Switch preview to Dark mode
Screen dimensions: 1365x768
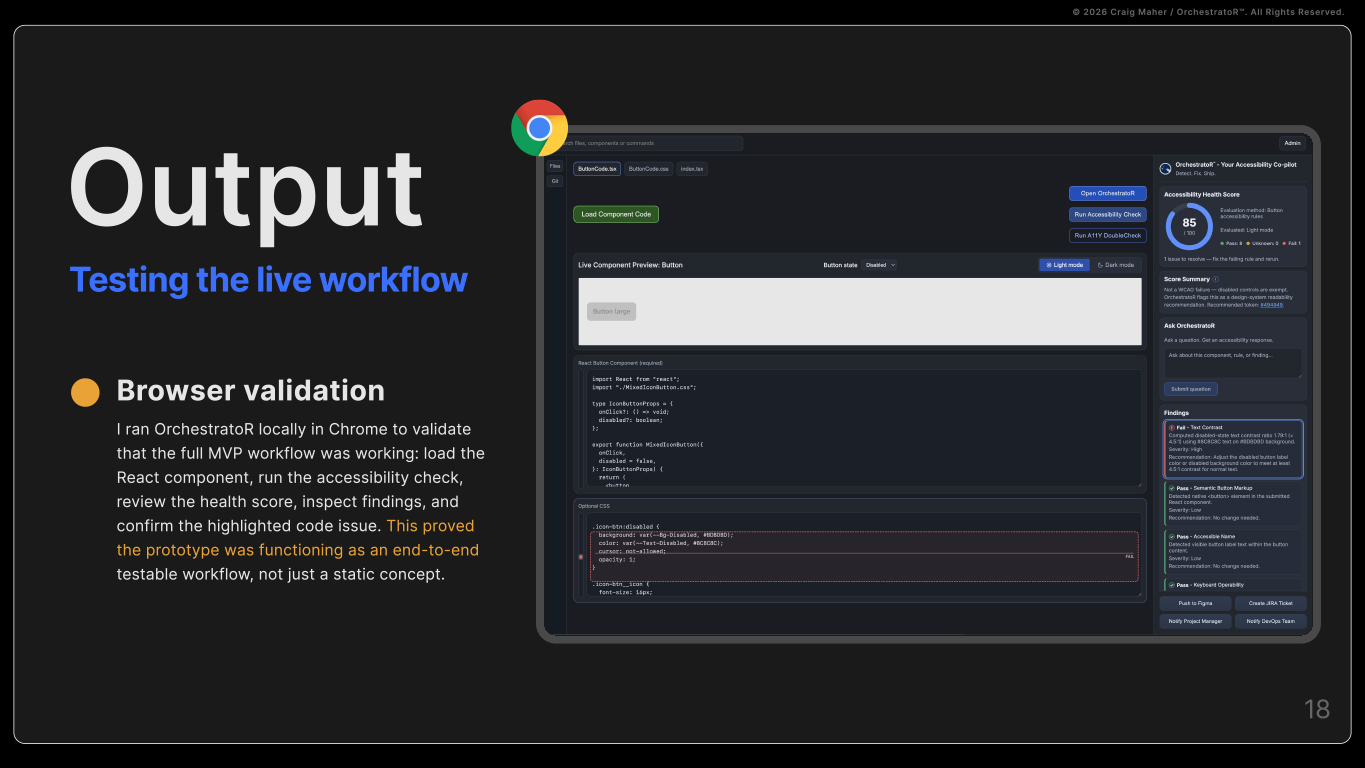tap(1116, 265)
